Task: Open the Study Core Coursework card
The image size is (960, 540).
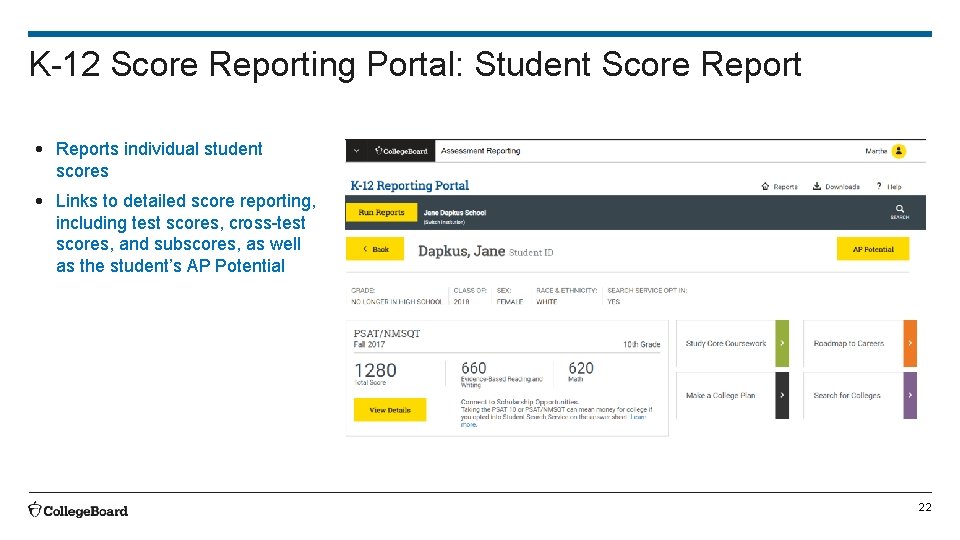Action: 732,343
